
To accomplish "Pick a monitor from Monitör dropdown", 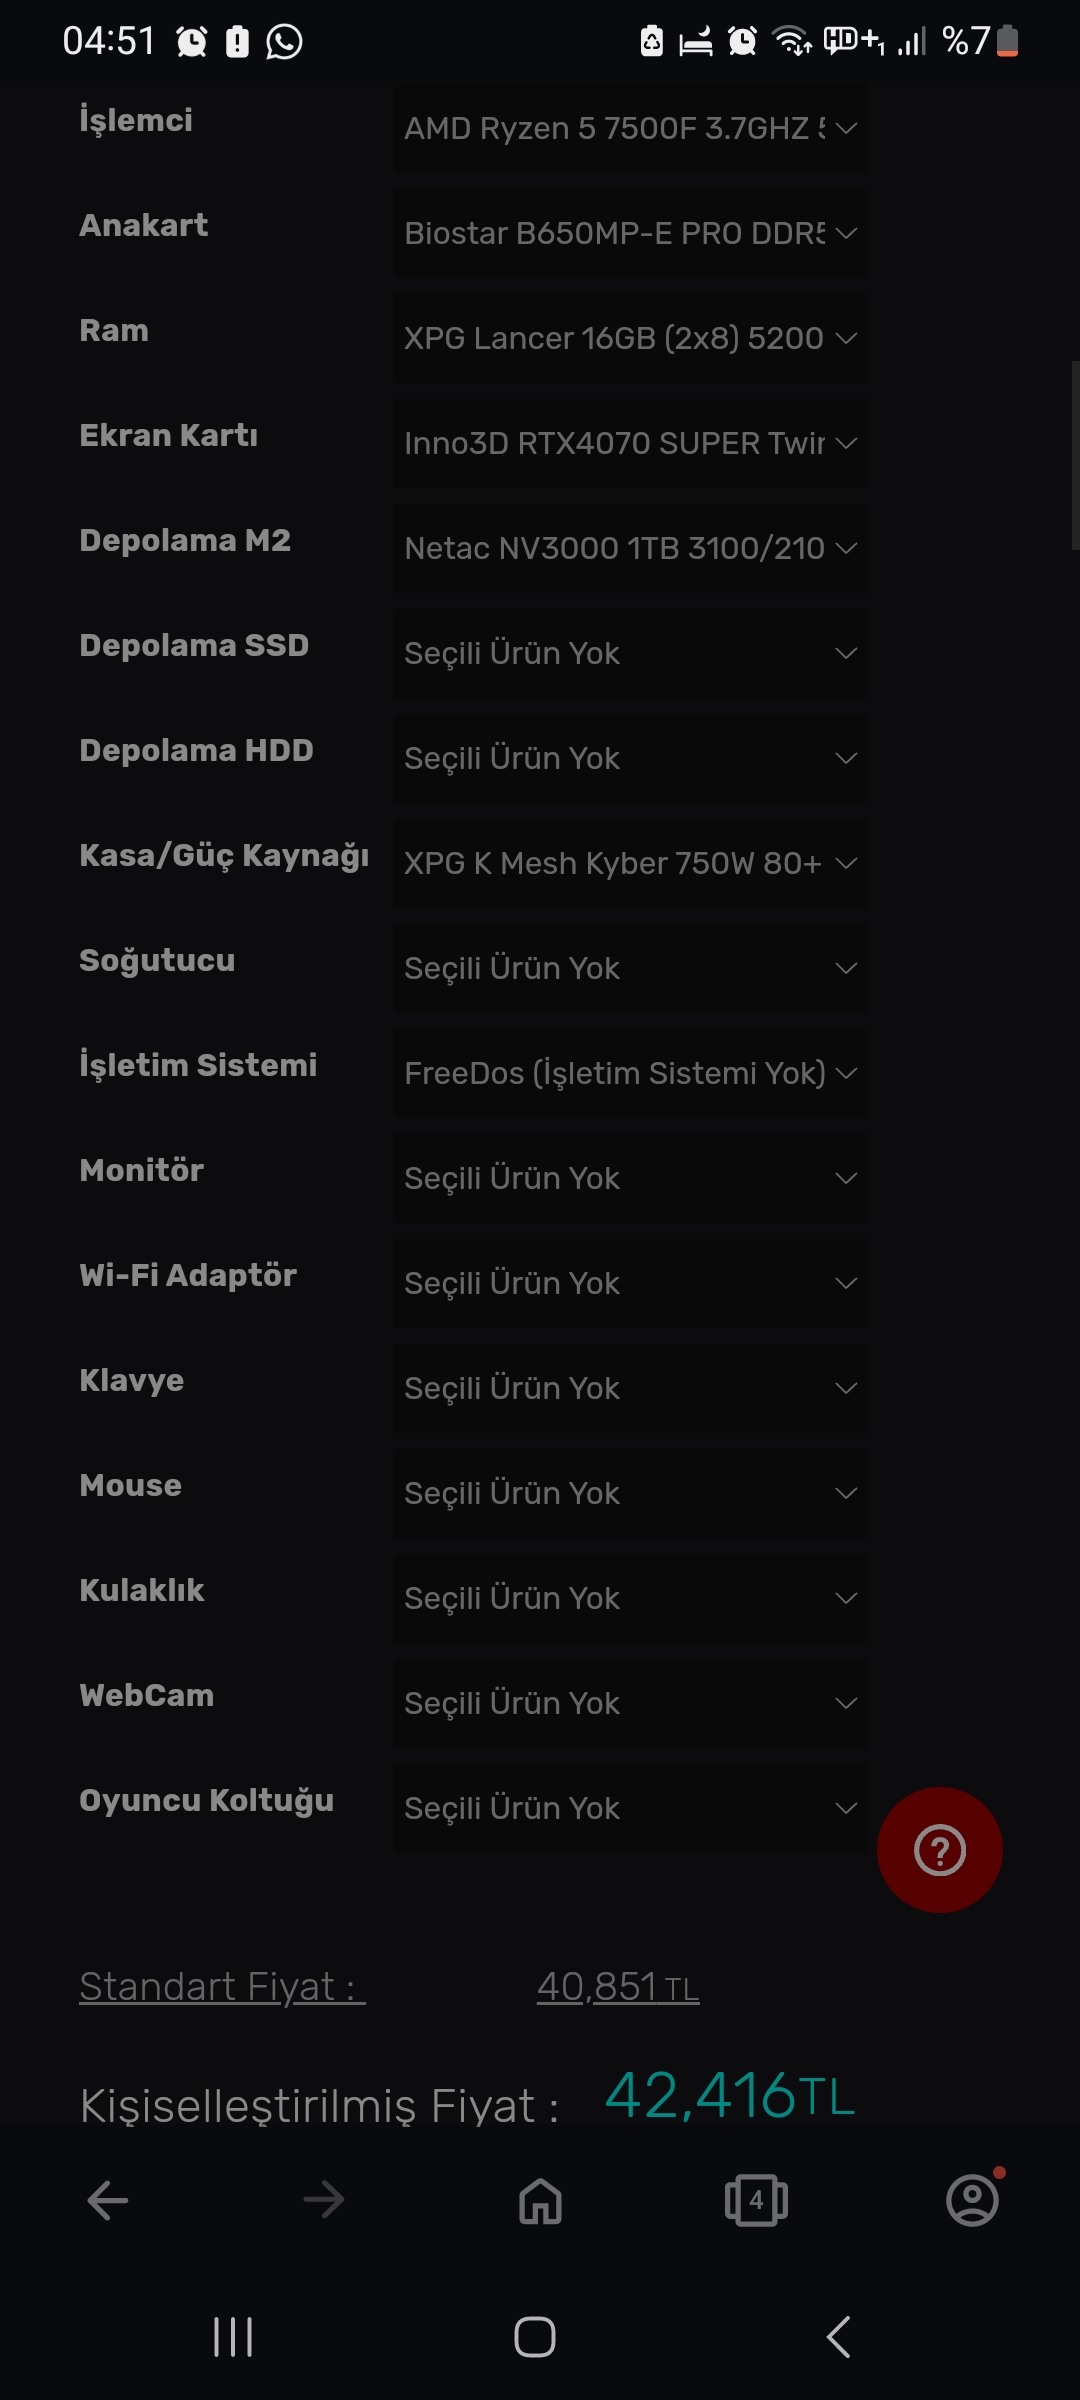I will [x=630, y=1178].
